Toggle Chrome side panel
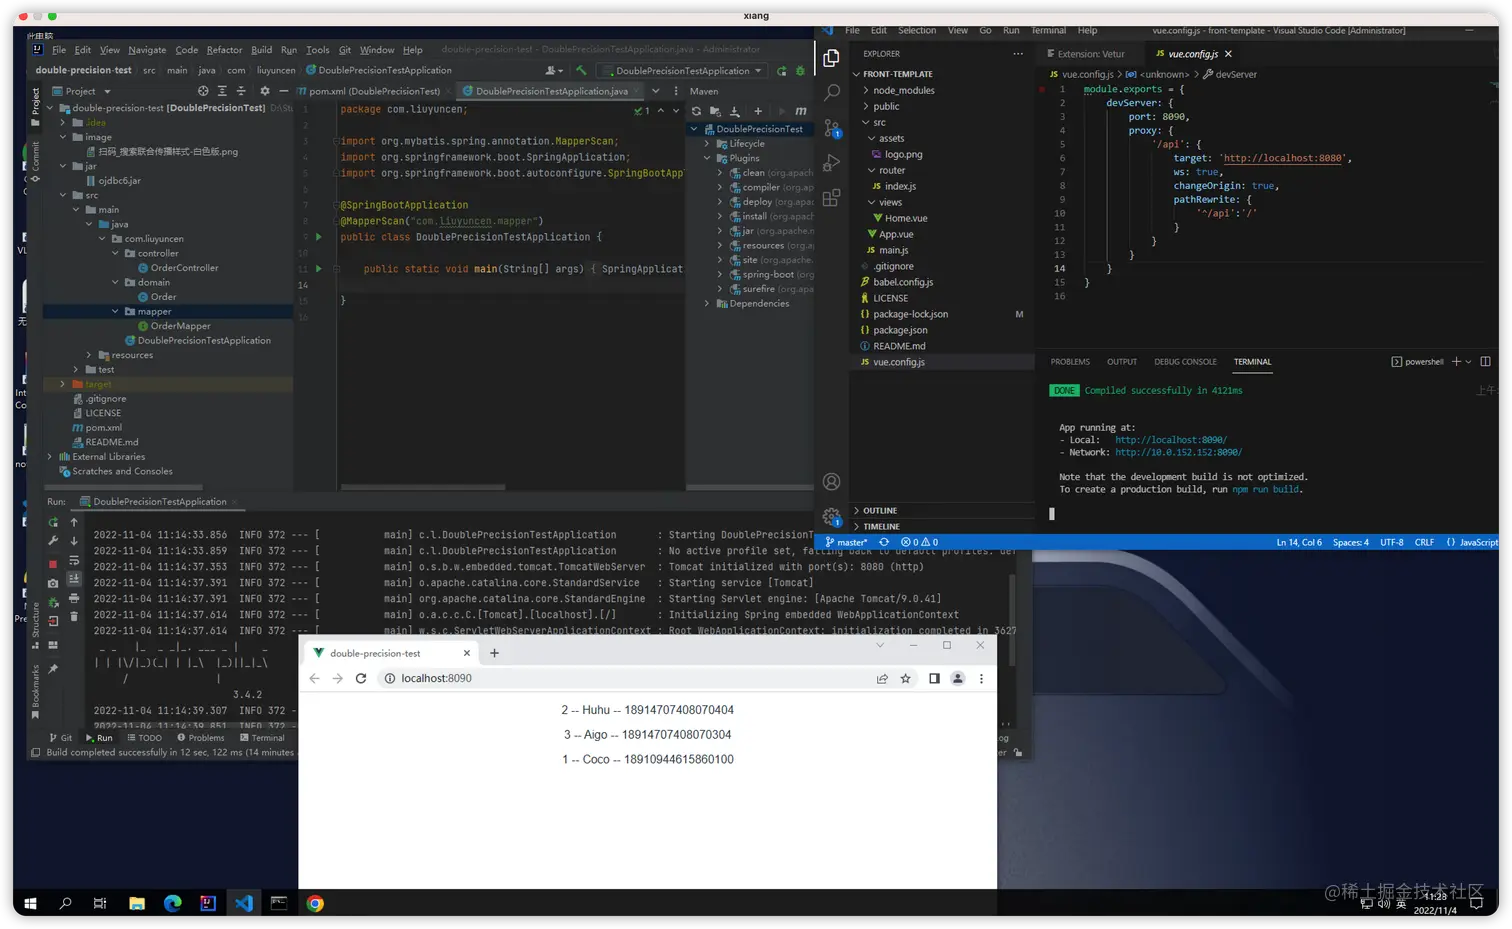 tap(934, 679)
